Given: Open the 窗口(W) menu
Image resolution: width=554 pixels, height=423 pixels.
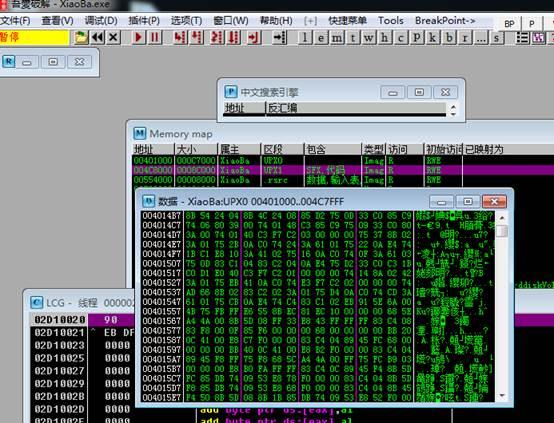Looking at the screenshot, I should tap(231, 21).
